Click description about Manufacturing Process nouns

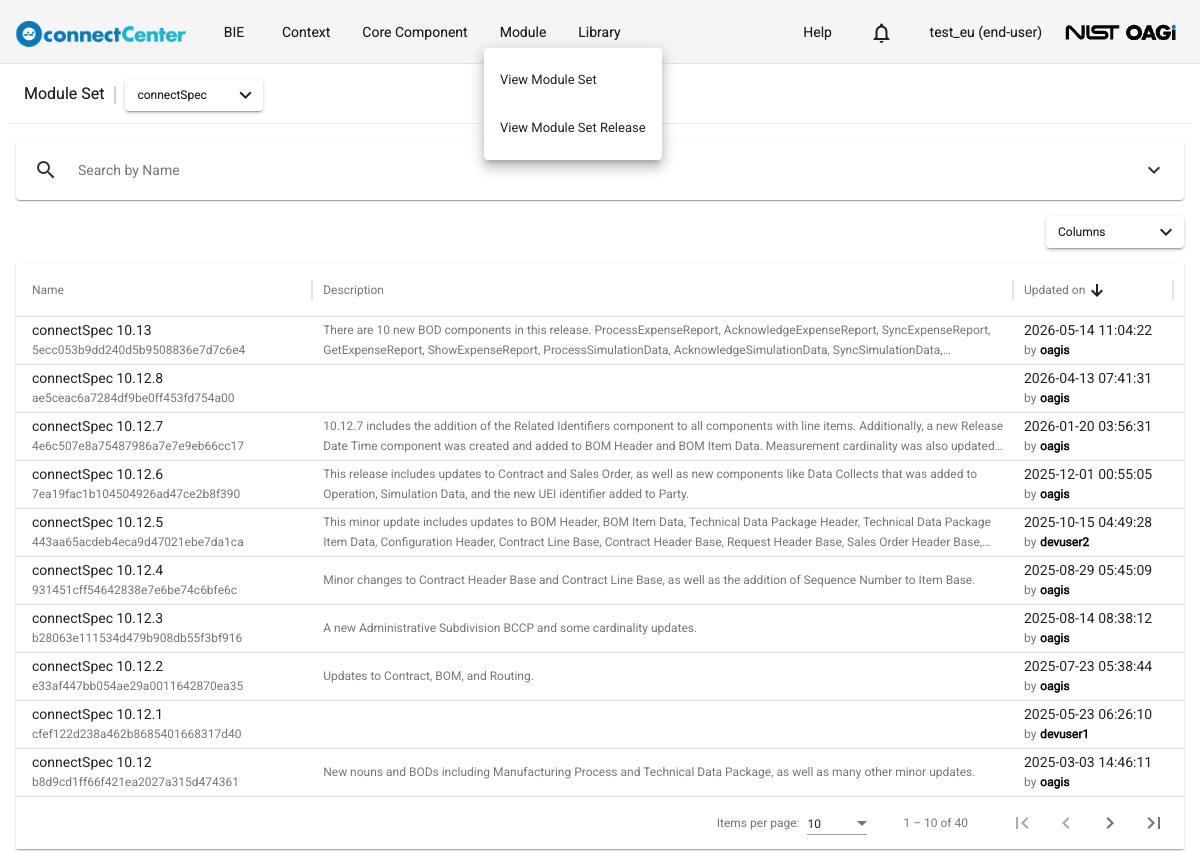tap(649, 772)
